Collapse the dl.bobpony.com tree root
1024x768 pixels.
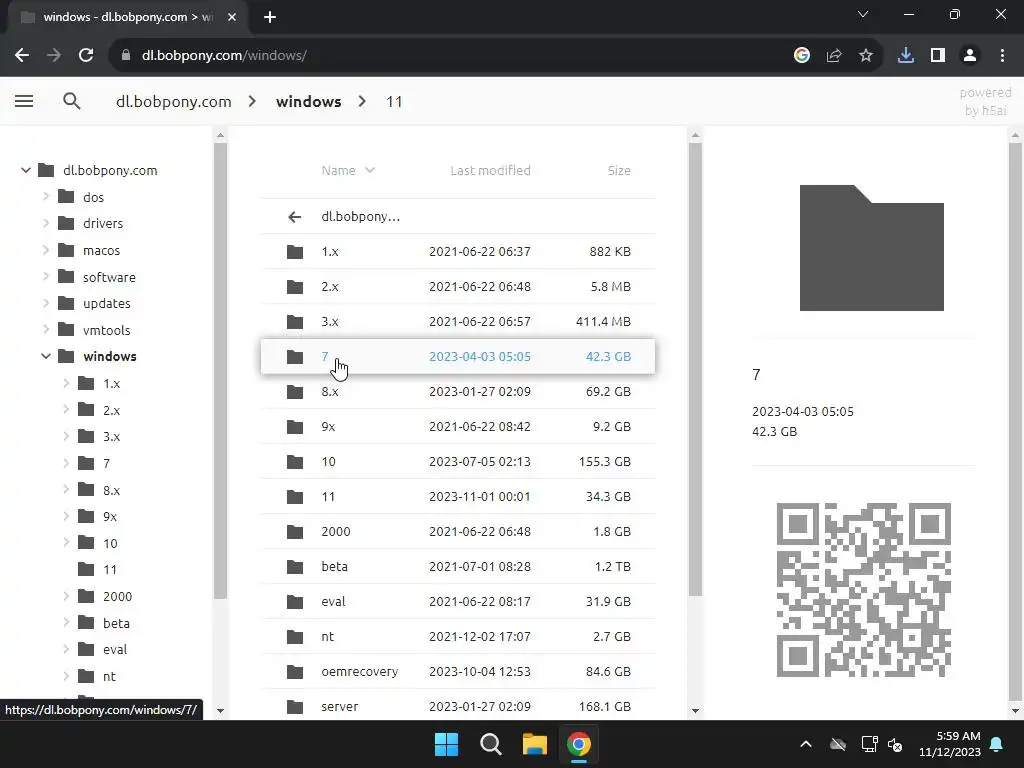click(x=25, y=170)
